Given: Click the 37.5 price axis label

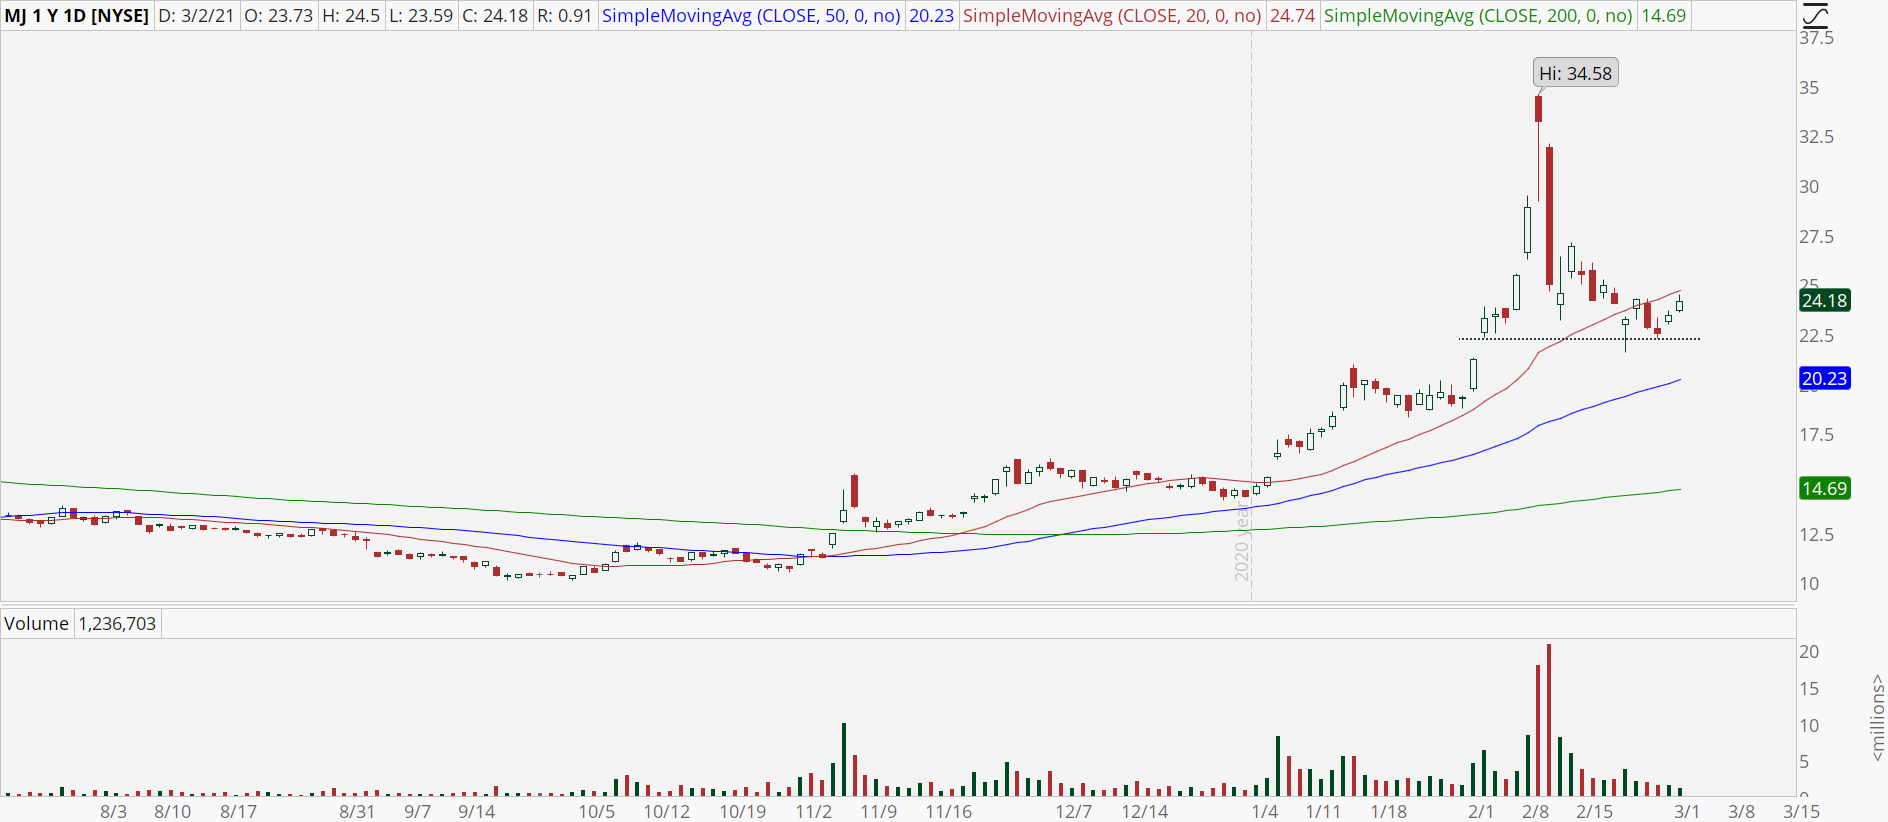Looking at the screenshot, I should coord(1816,38).
